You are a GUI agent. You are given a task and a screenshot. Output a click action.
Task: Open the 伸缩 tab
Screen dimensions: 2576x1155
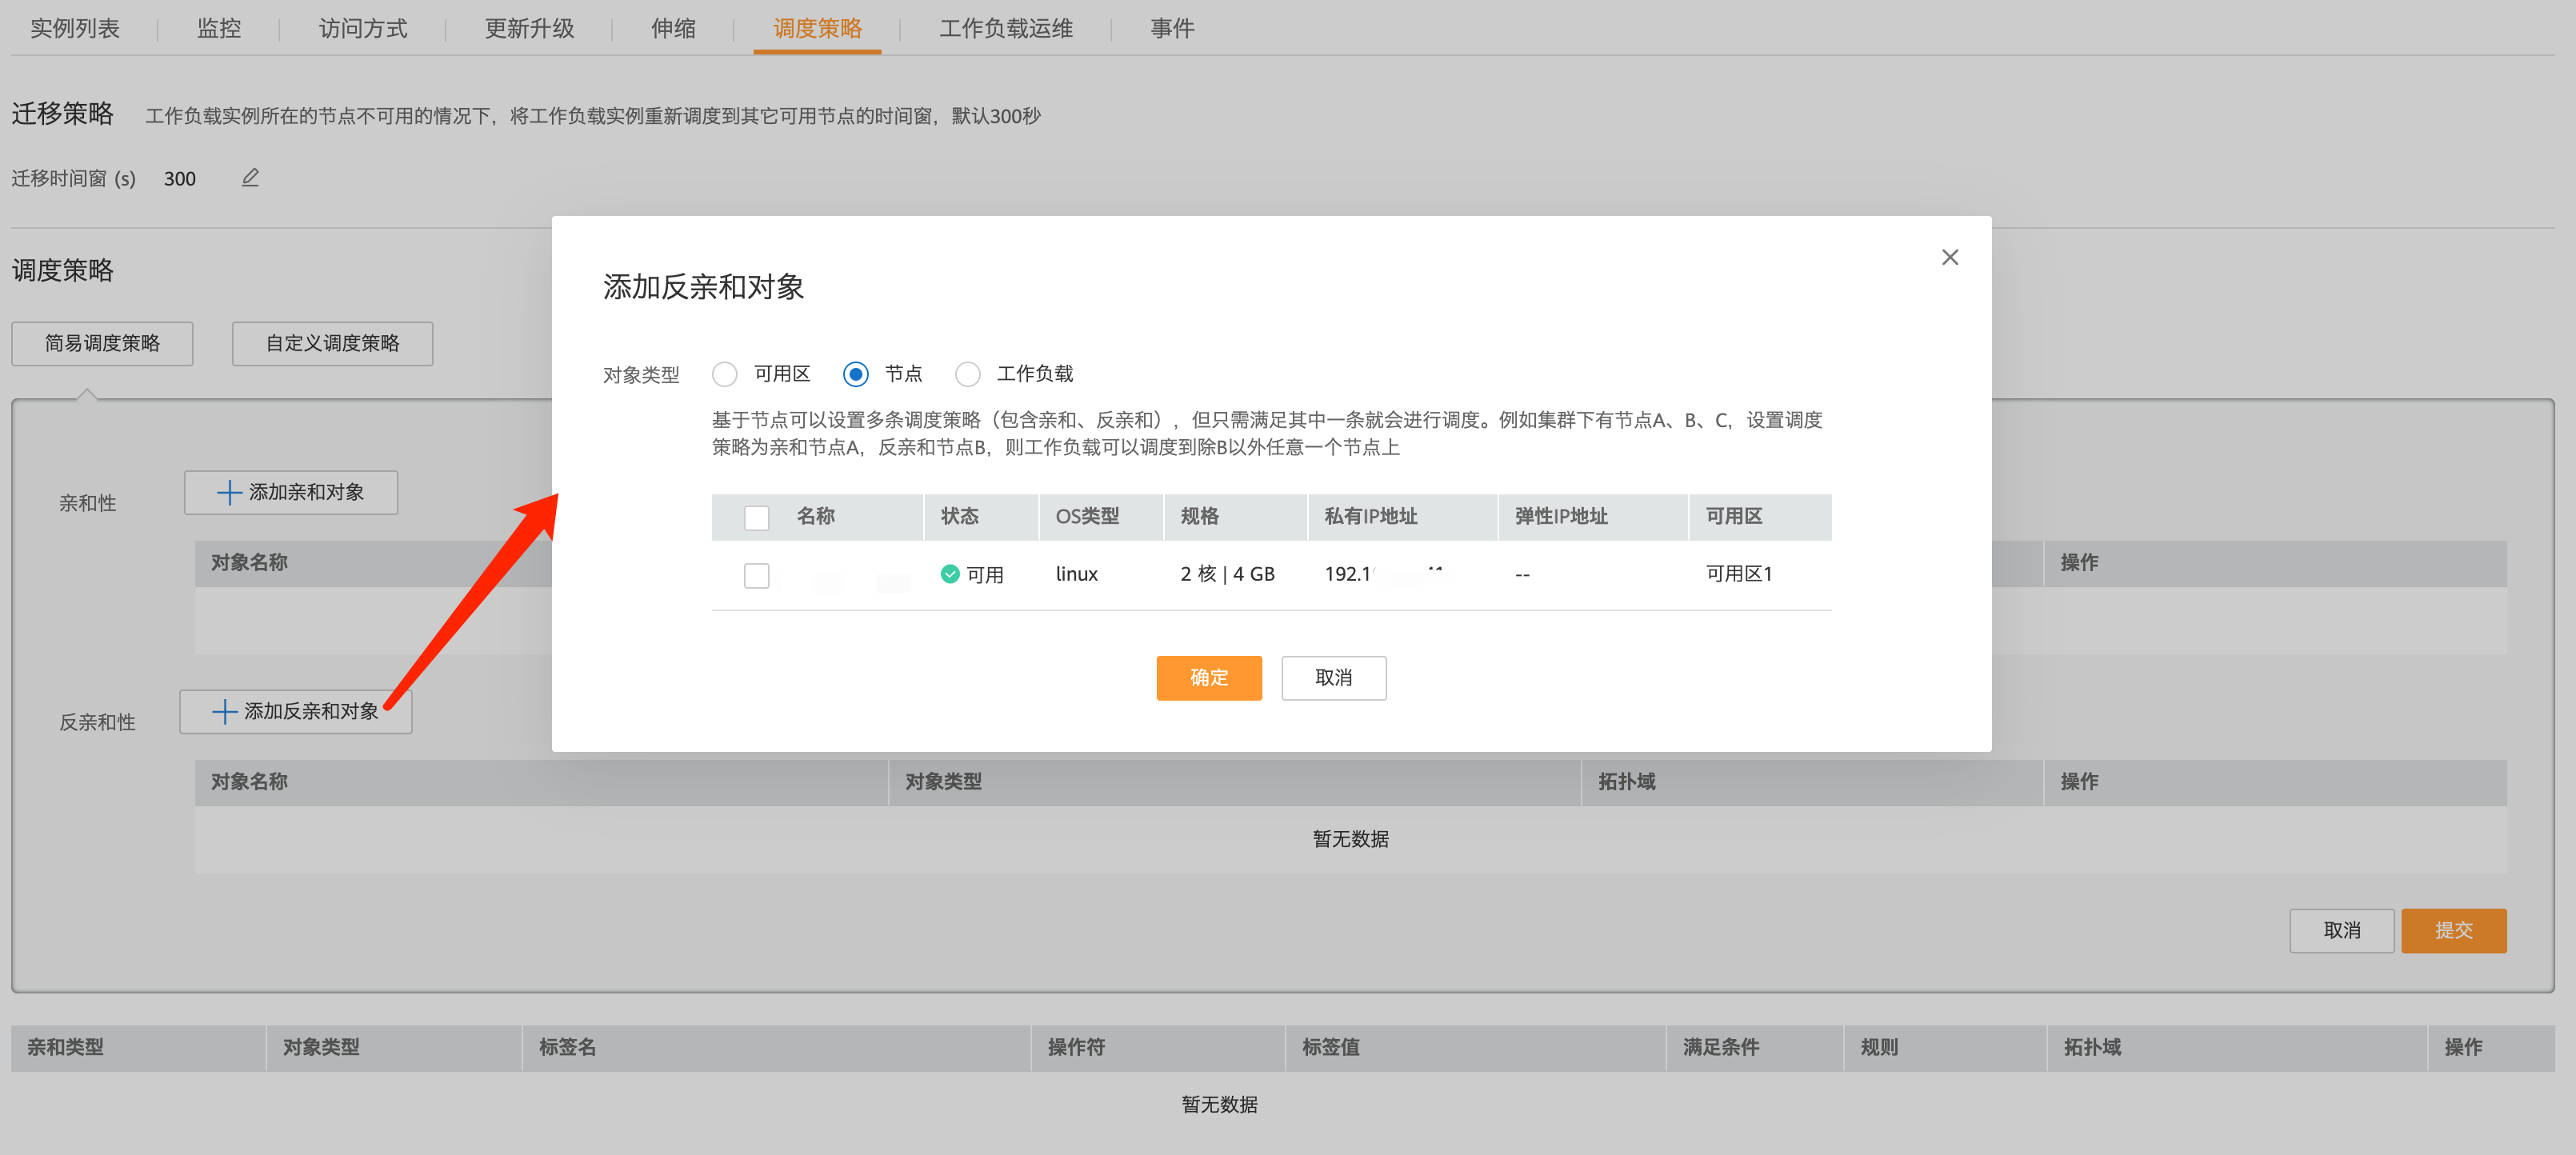tap(674, 28)
